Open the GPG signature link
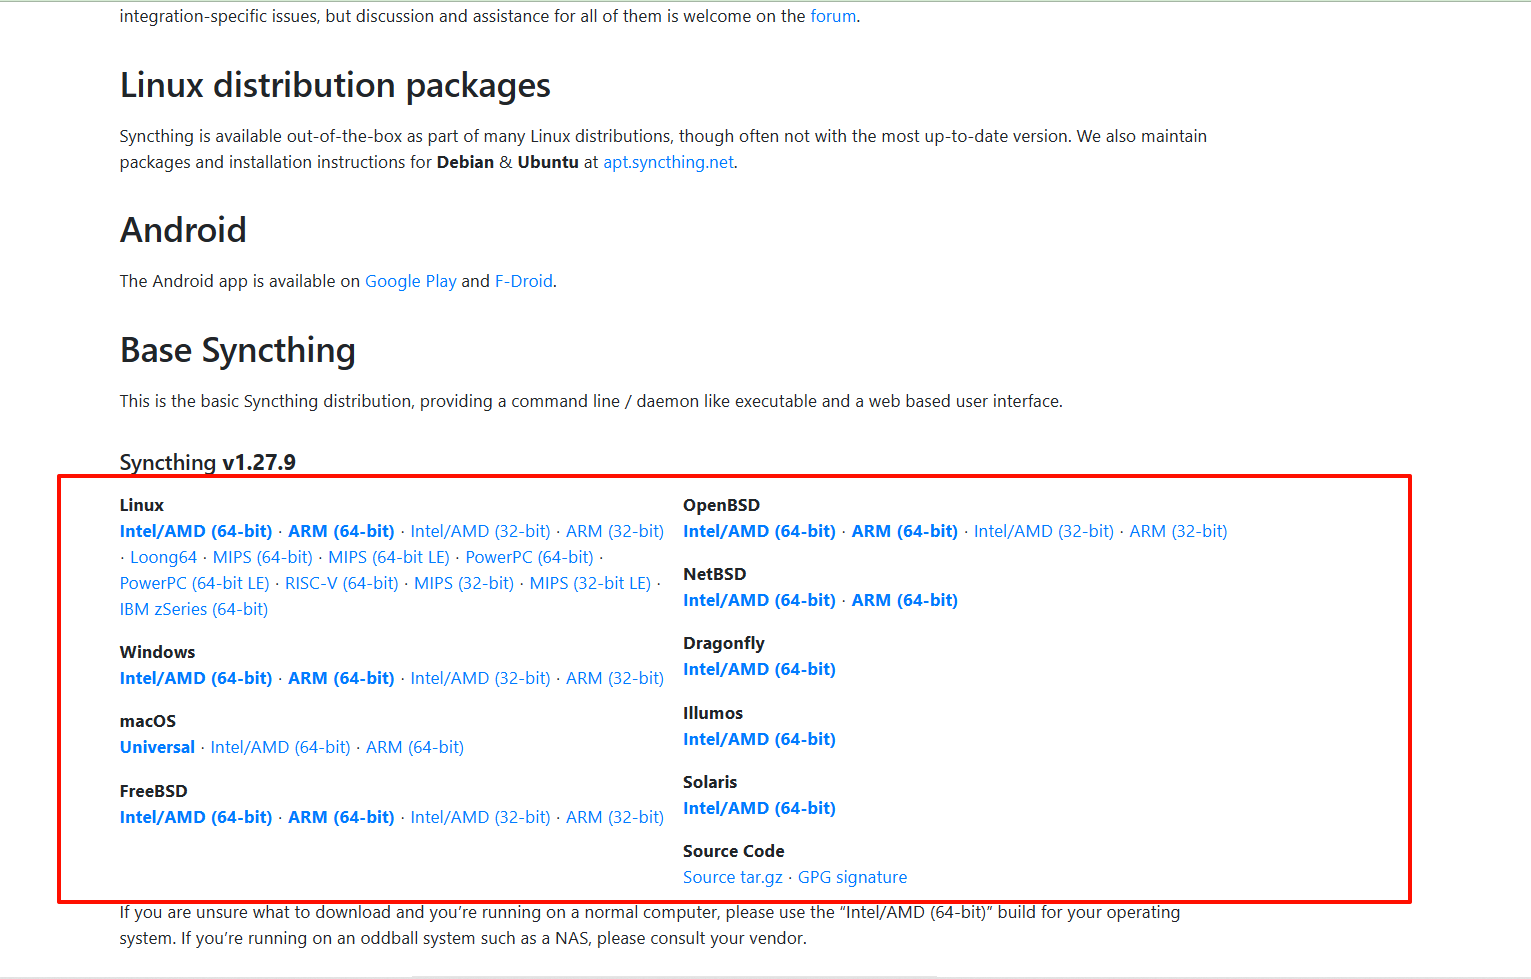The image size is (1531, 979). 853,877
